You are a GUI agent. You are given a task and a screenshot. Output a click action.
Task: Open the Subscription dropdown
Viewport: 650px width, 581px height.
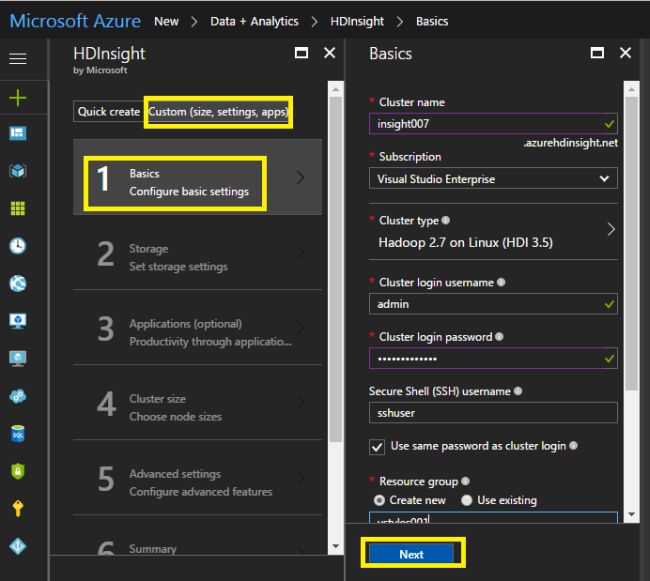click(493, 179)
